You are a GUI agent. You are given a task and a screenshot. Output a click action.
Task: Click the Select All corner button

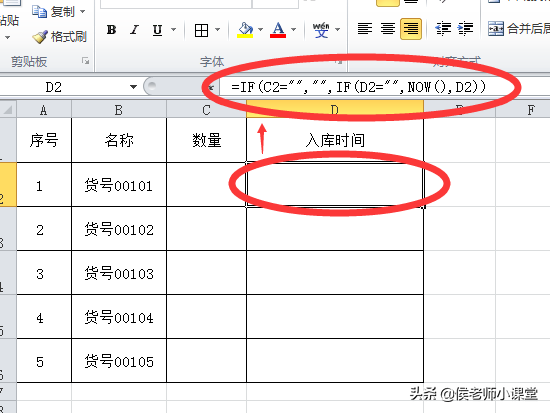[x=8, y=110]
